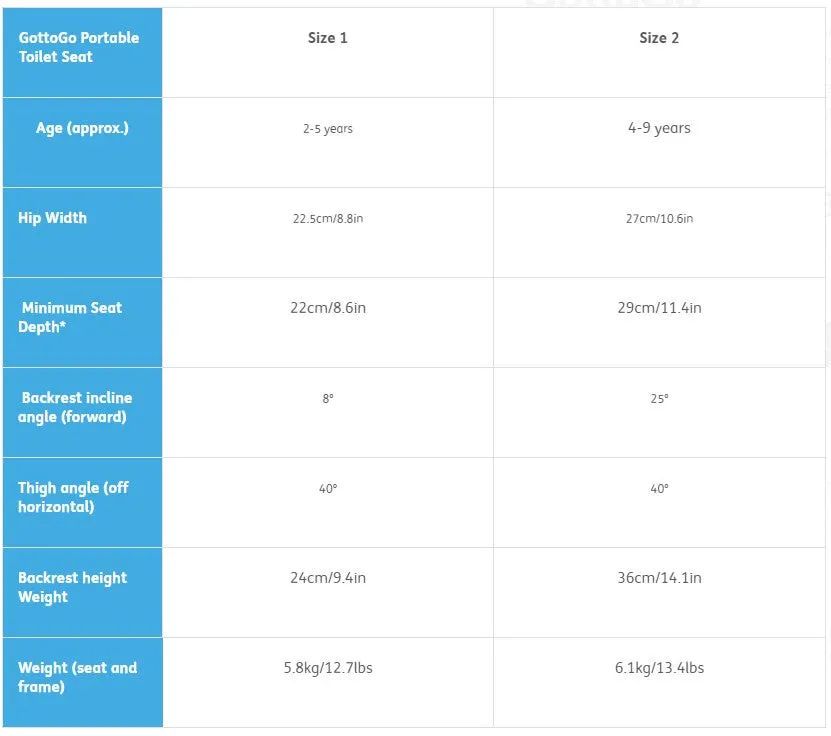Viewport: 831px width, 736px height.
Task: Click the GottoGo Portable Toilet Seat header
Action: (x=78, y=47)
